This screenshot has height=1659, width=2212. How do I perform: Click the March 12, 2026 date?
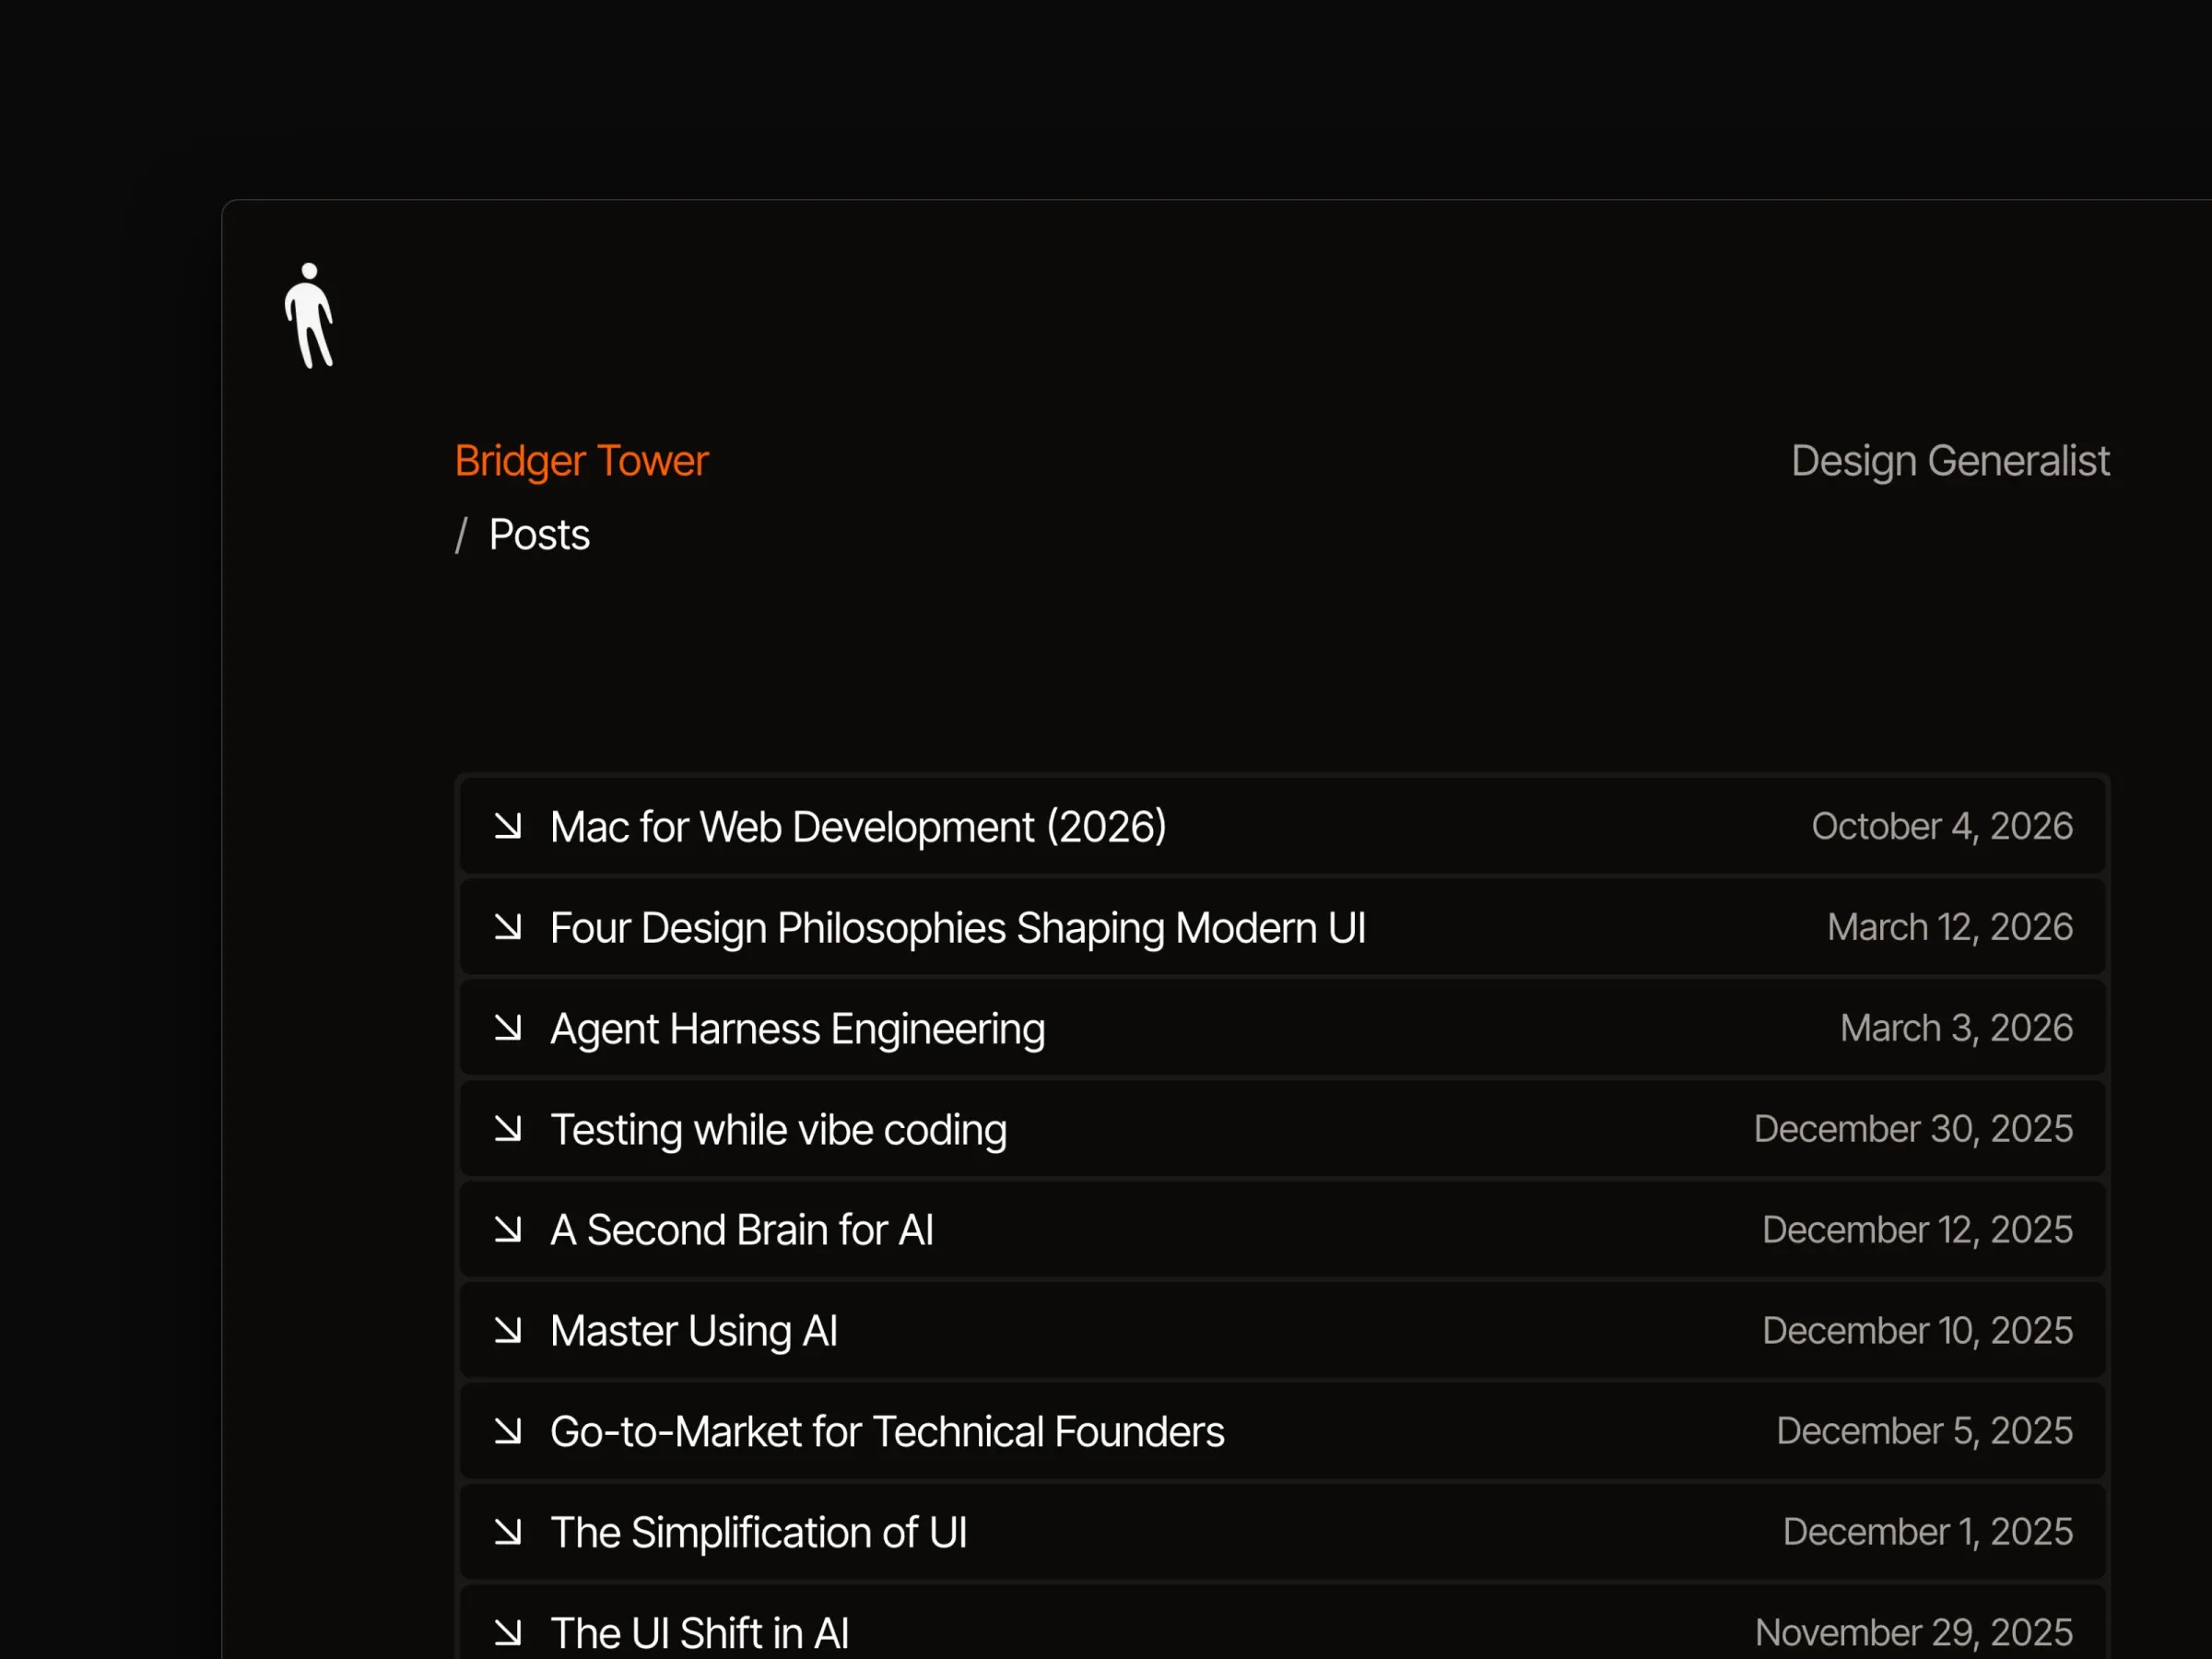point(1950,927)
